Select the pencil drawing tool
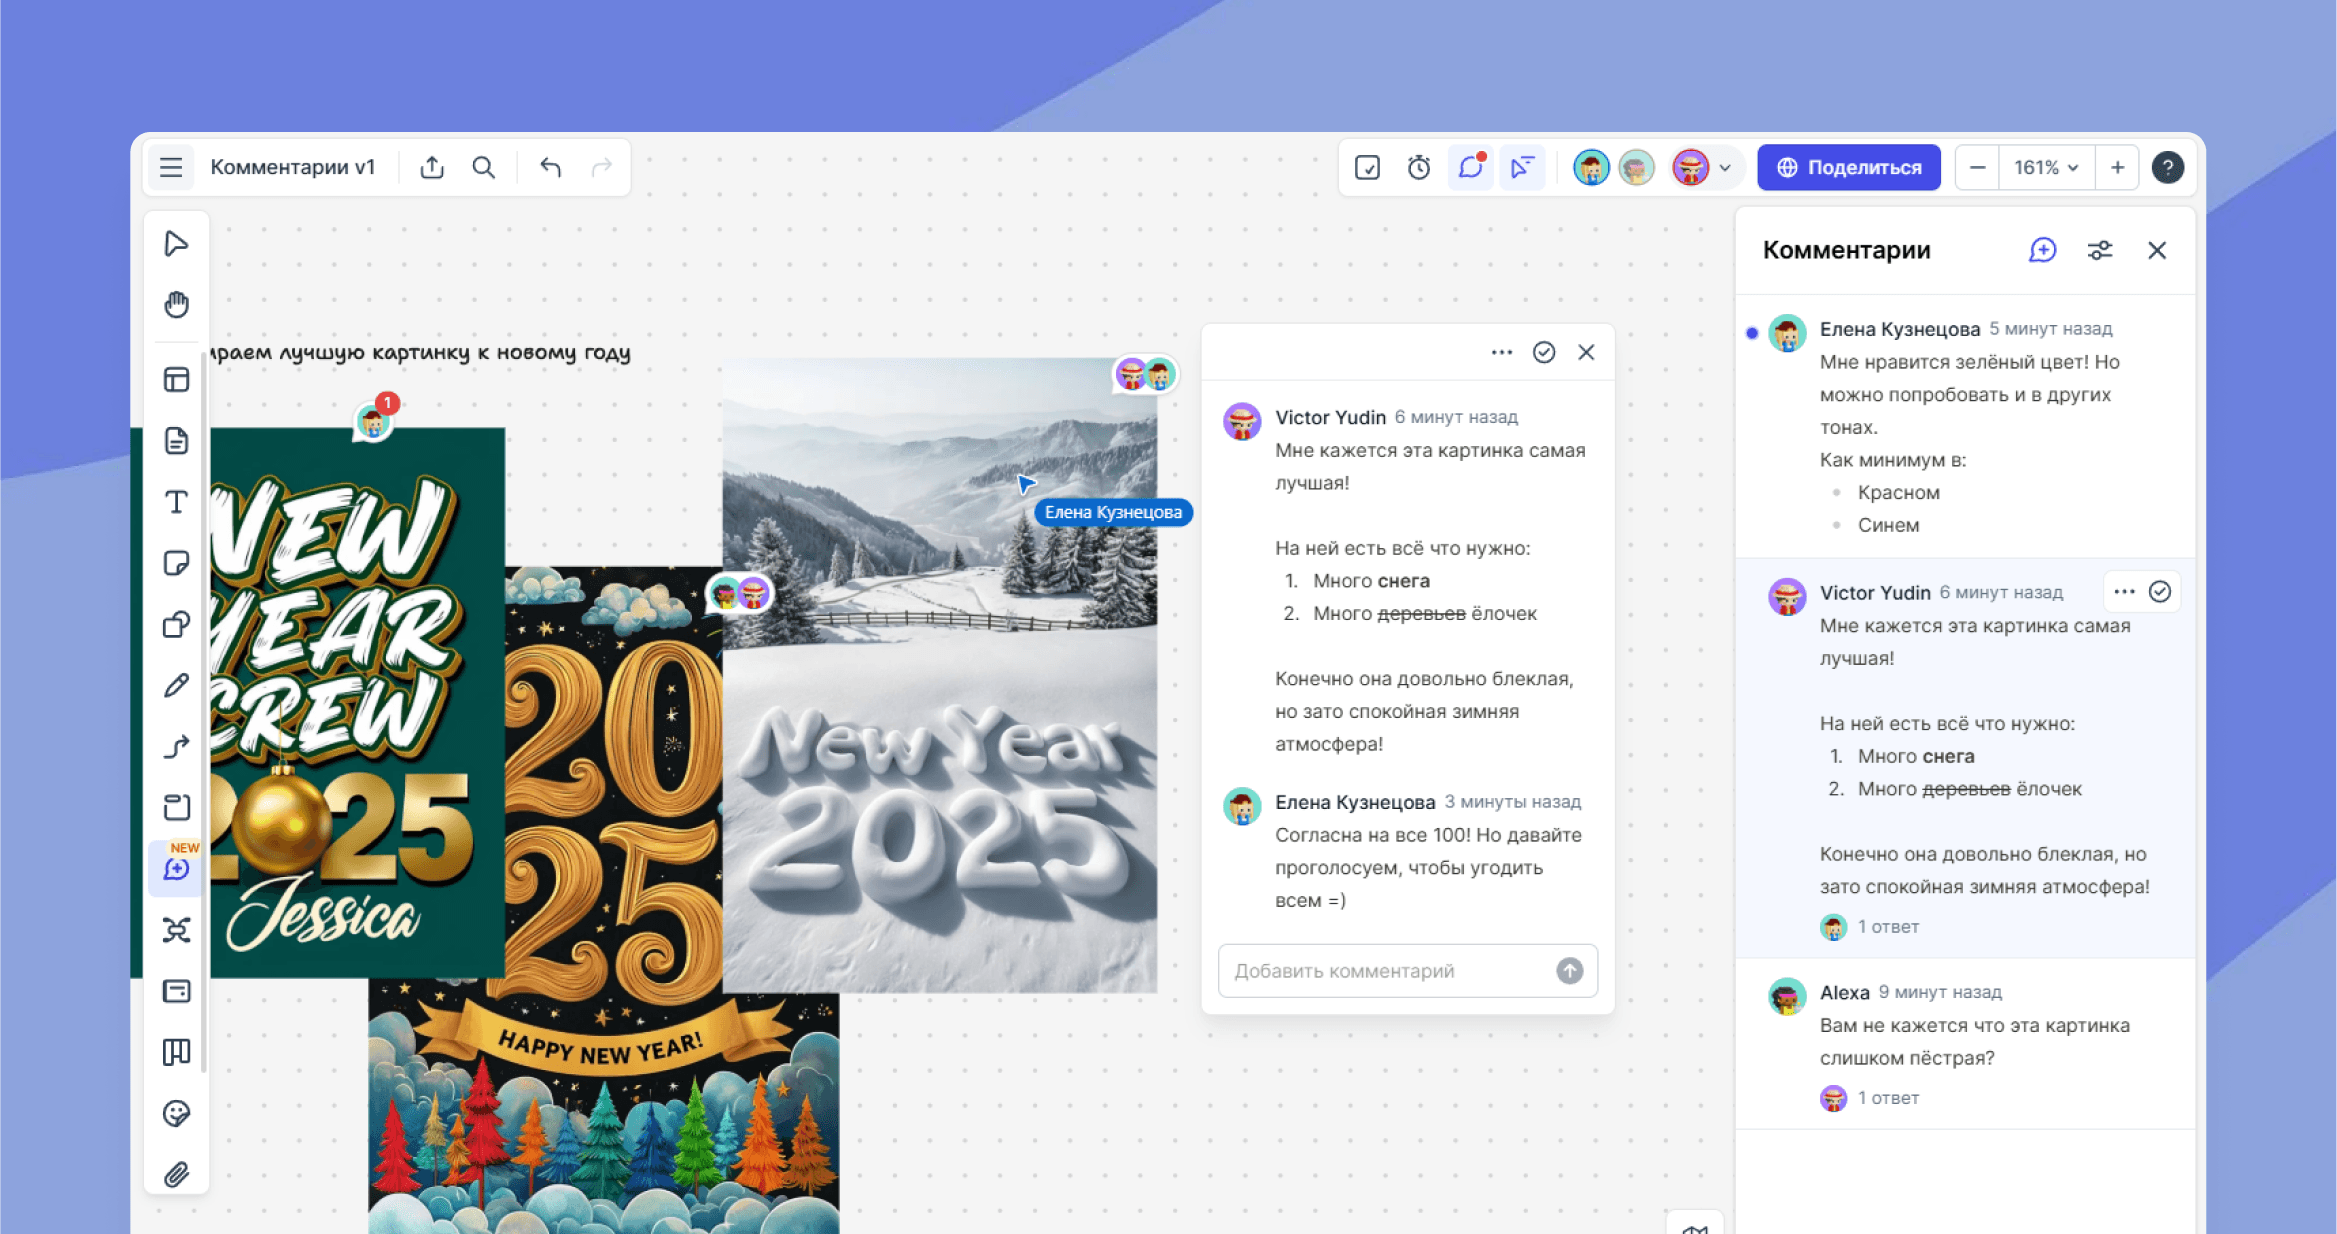This screenshot has width=2337, height=1234. click(177, 685)
